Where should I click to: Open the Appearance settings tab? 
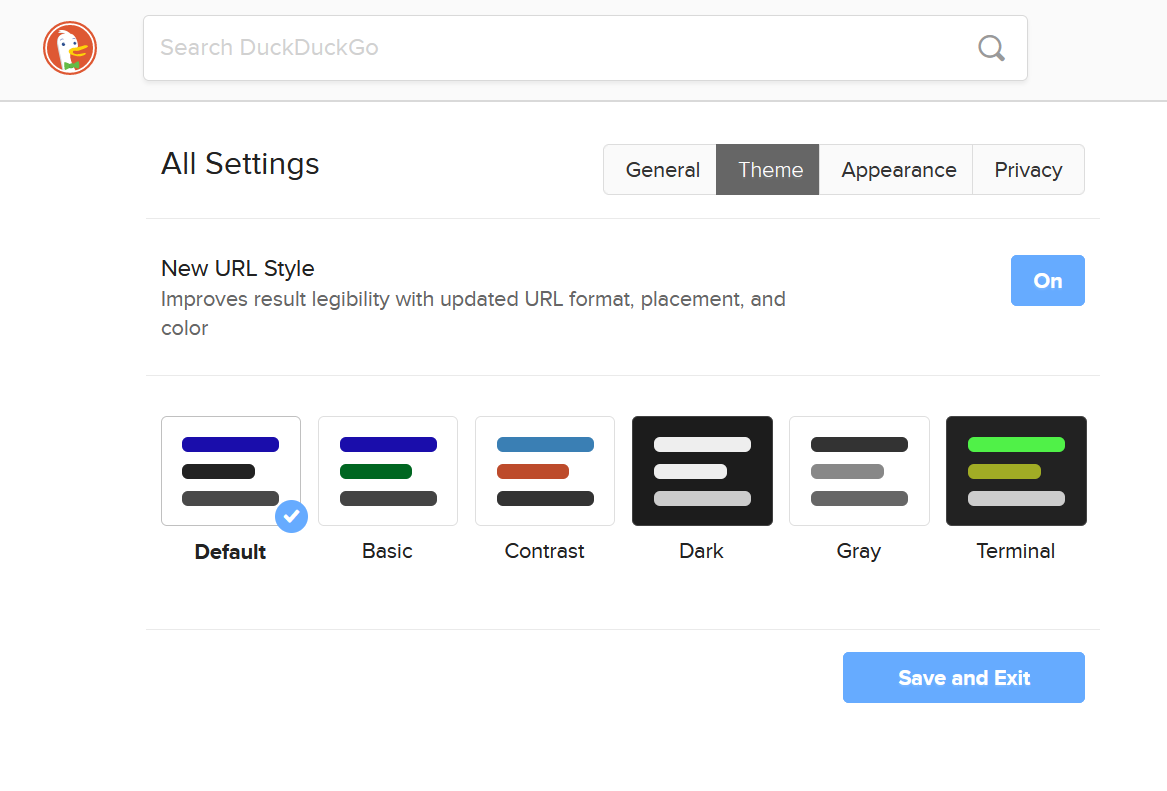[896, 170]
